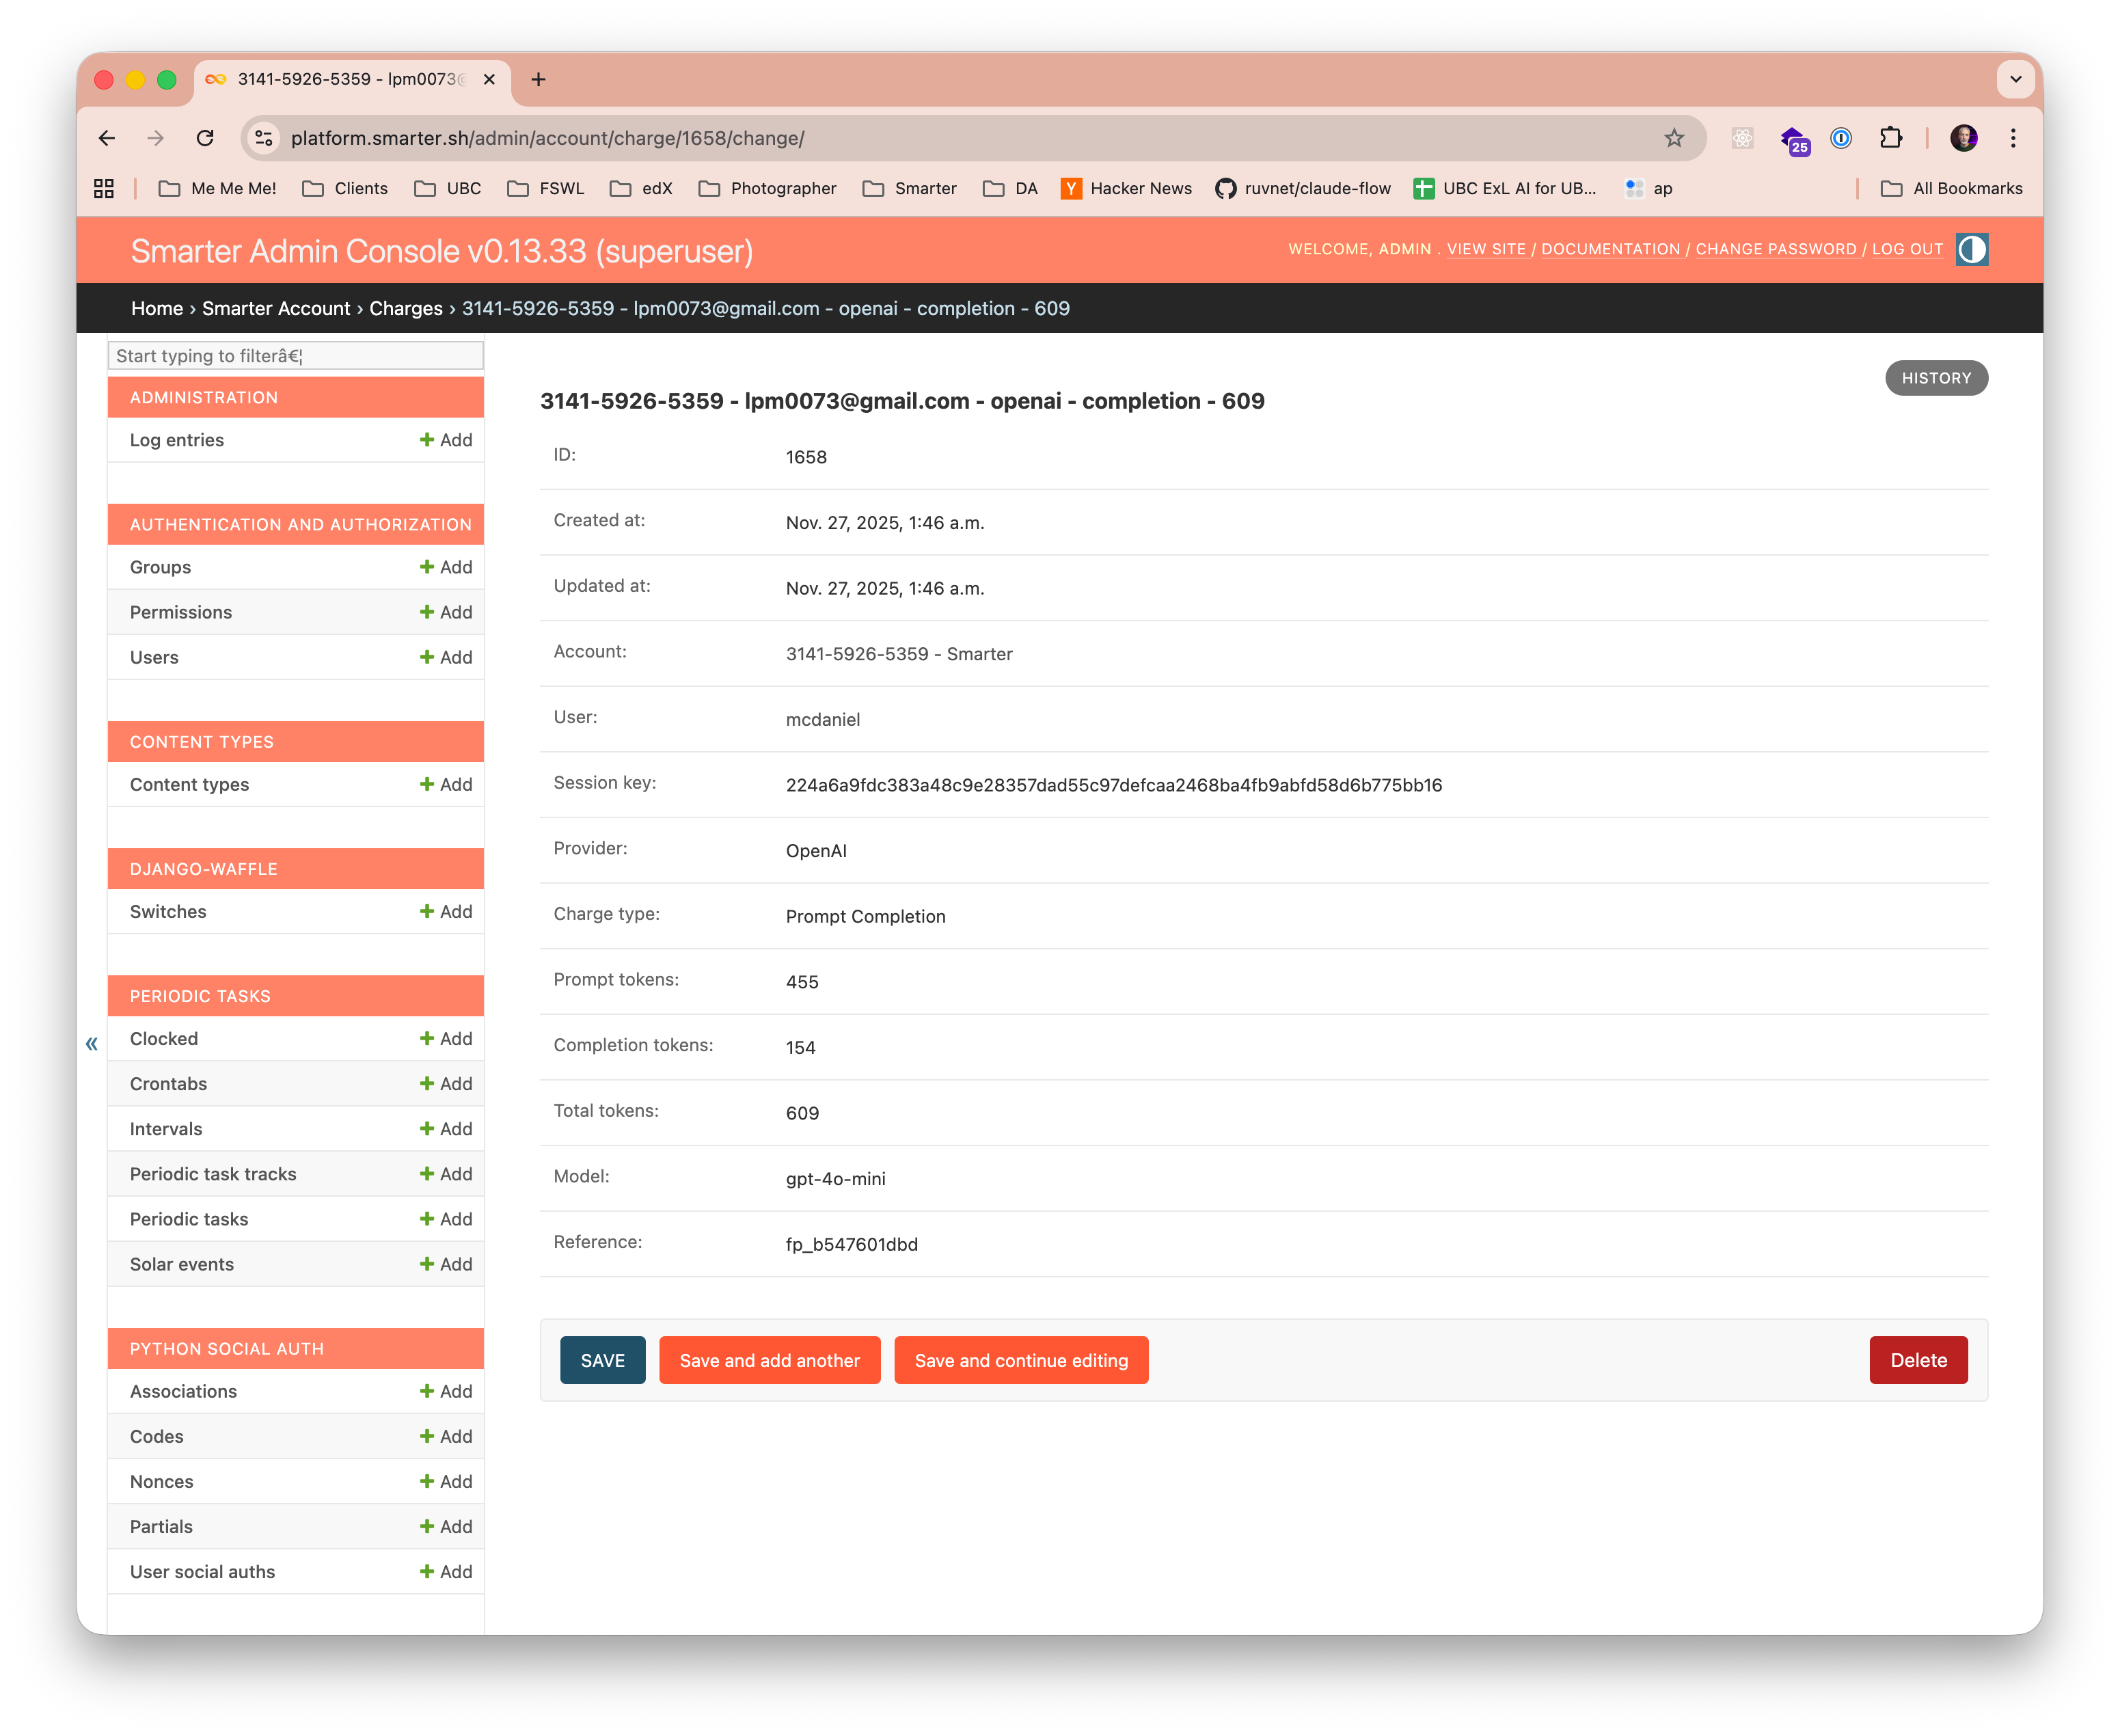
Task: Click Smarter Account breadcrumb link
Action: pyautogui.click(x=276, y=308)
